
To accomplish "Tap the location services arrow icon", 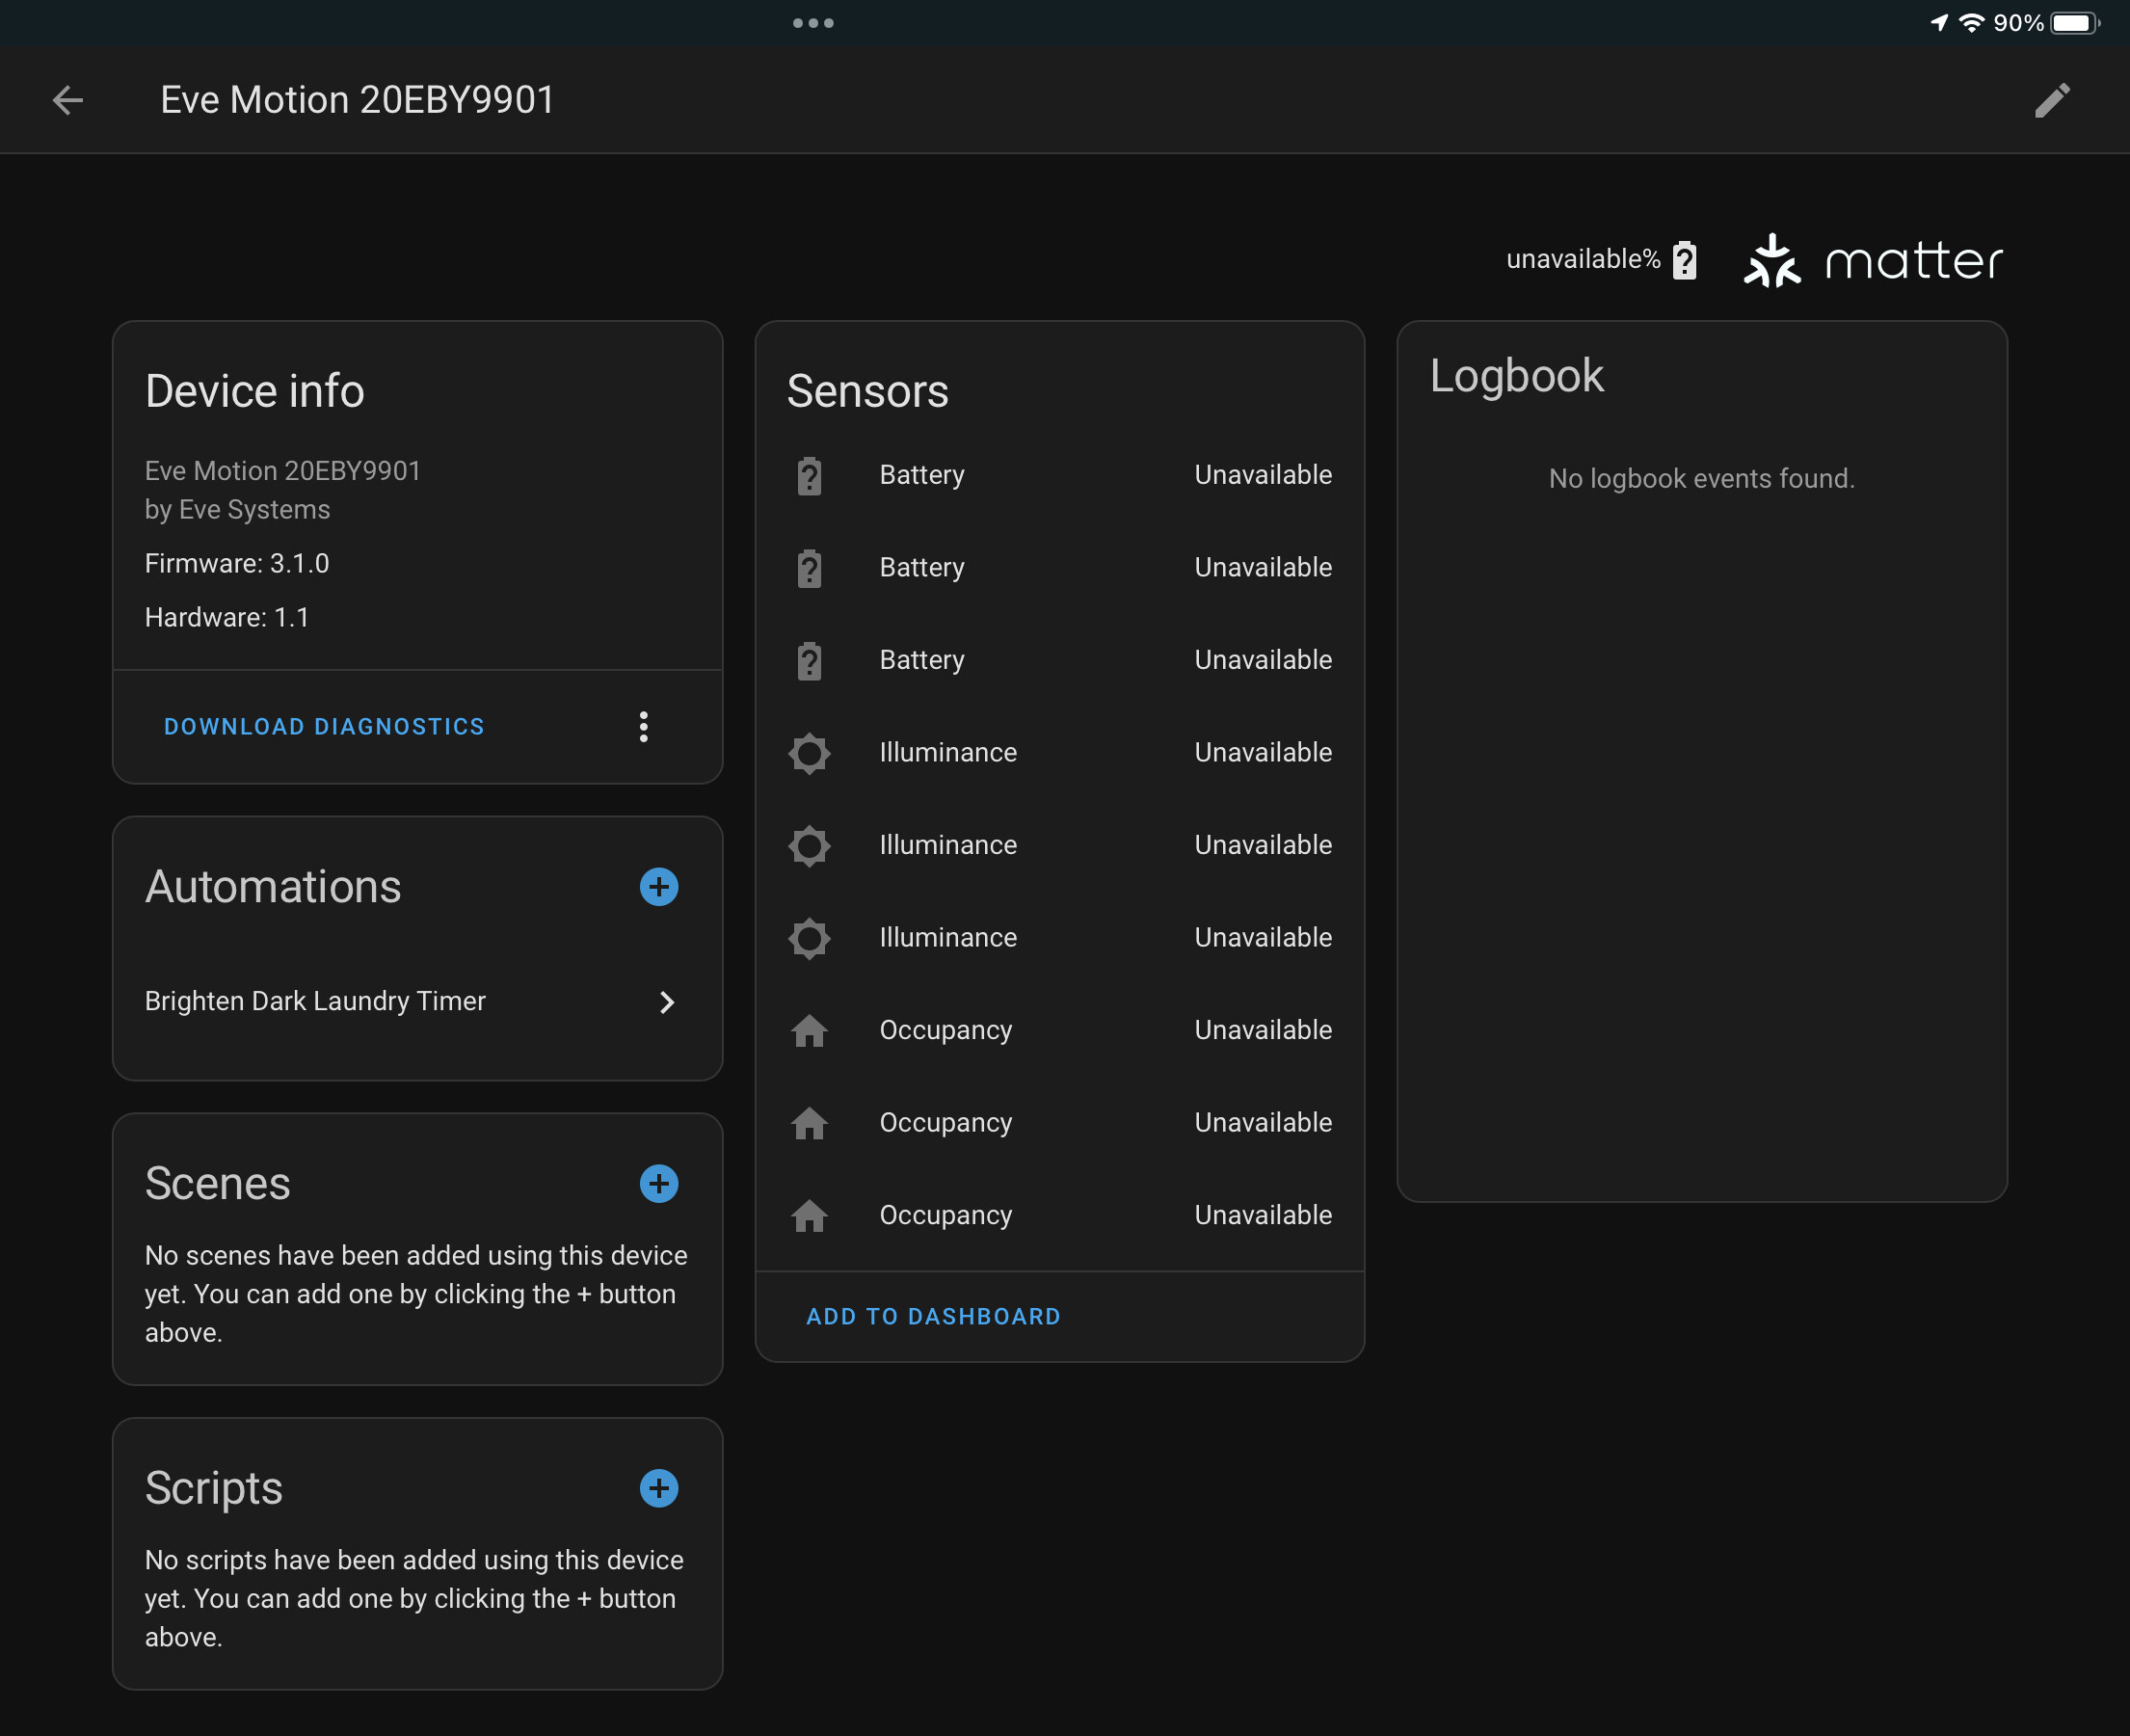I will point(1939,23).
